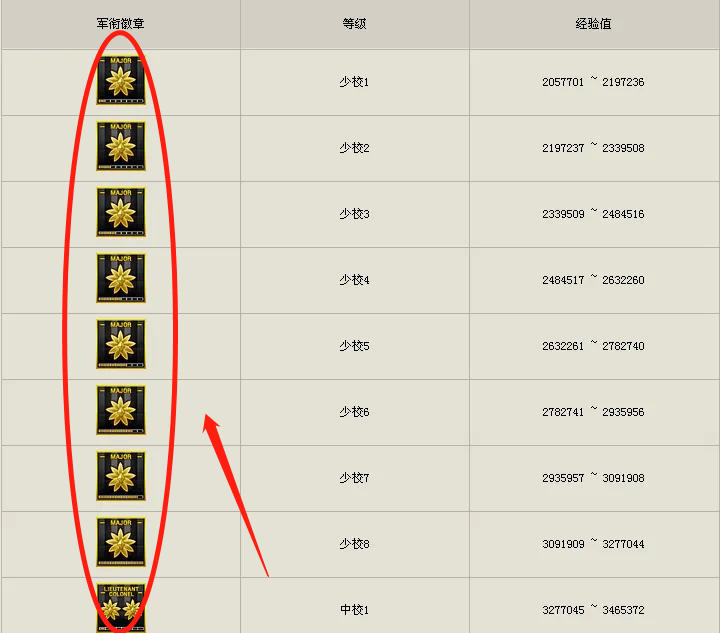Click the 军衔徽章 column header
The height and width of the screenshot is (633, 720).
[120, 23]
